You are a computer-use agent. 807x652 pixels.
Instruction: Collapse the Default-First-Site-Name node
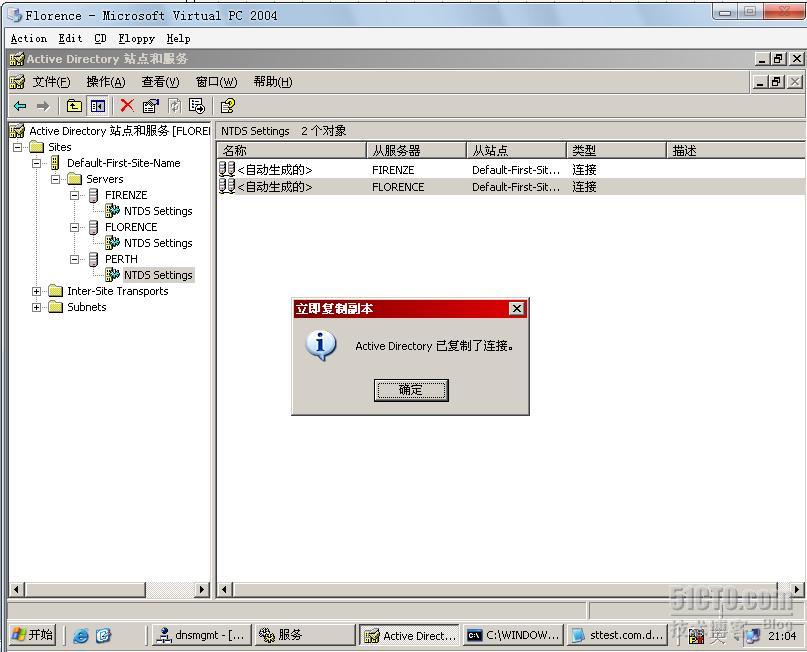click(x=37, y=163)
